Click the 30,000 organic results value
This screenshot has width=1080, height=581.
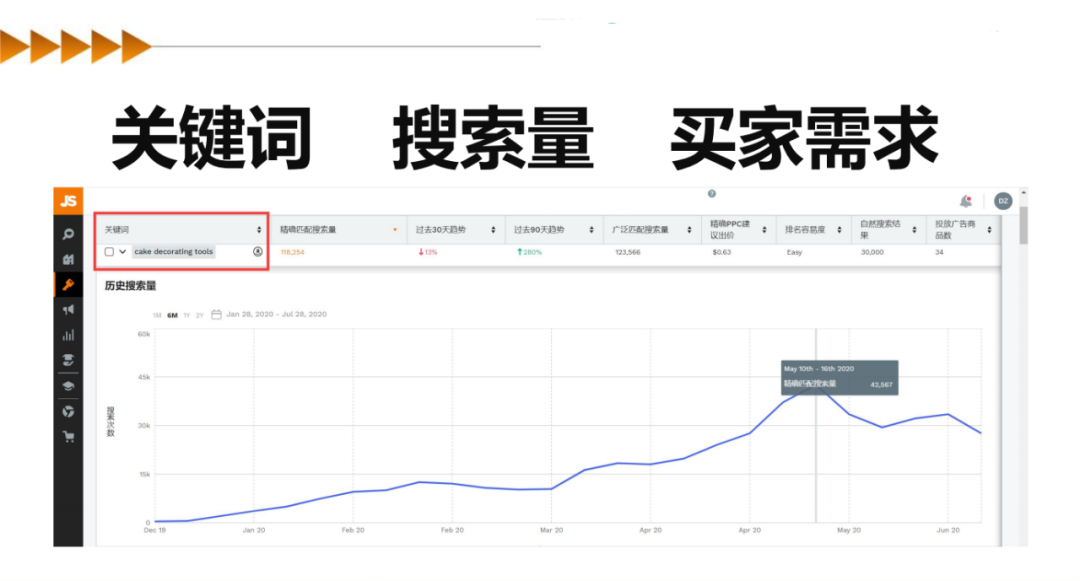tap(872, 253)
